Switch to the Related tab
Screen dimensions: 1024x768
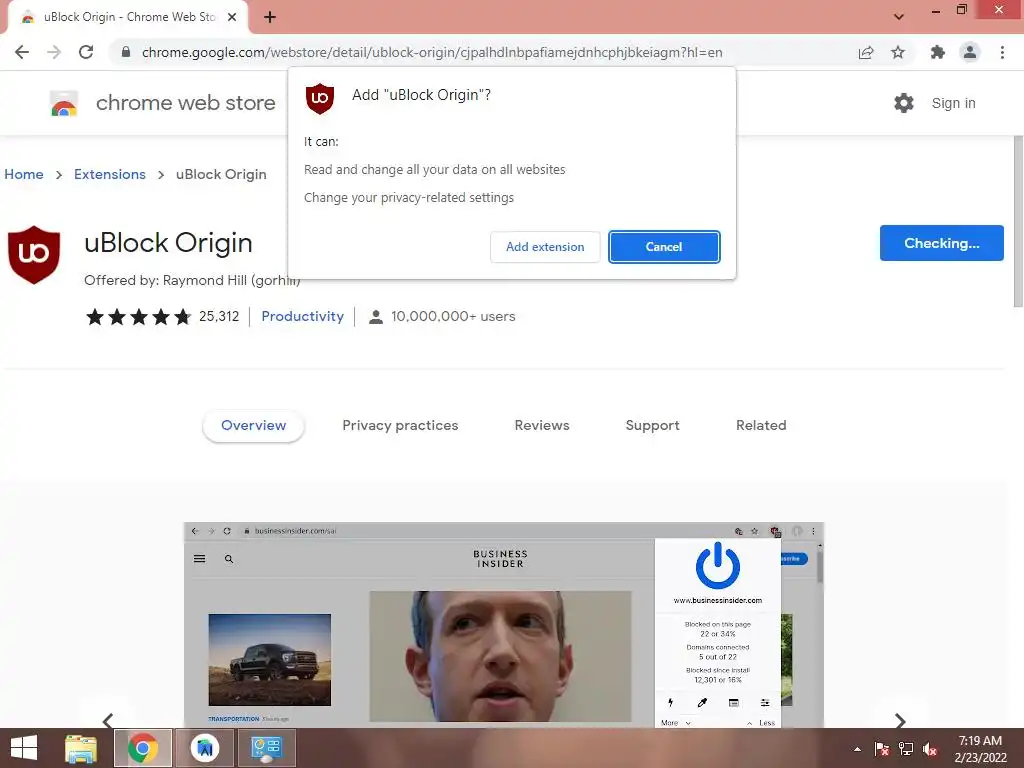tap(761, 425)
